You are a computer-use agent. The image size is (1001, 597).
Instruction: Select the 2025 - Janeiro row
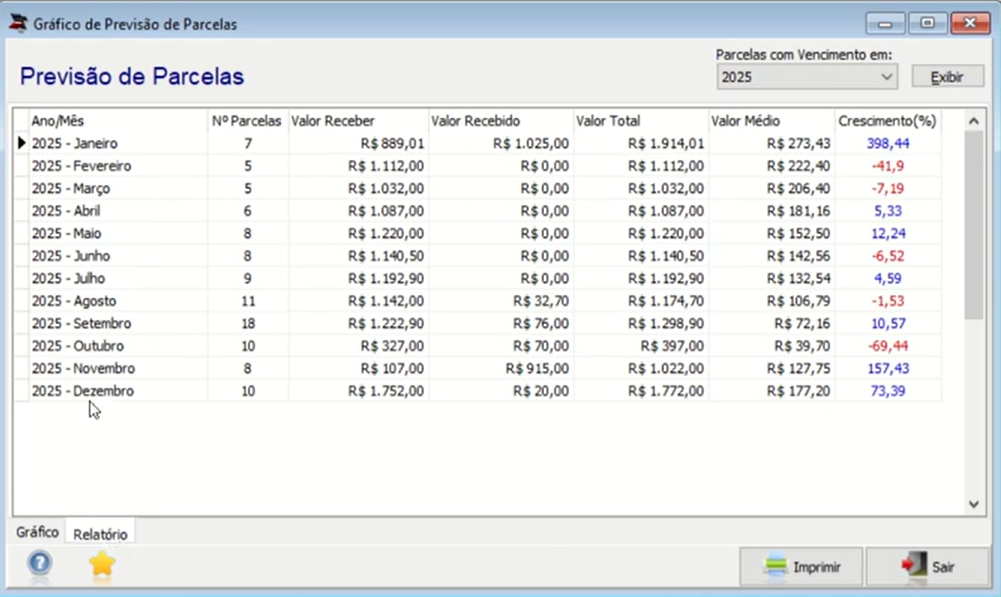coord(478,143)
